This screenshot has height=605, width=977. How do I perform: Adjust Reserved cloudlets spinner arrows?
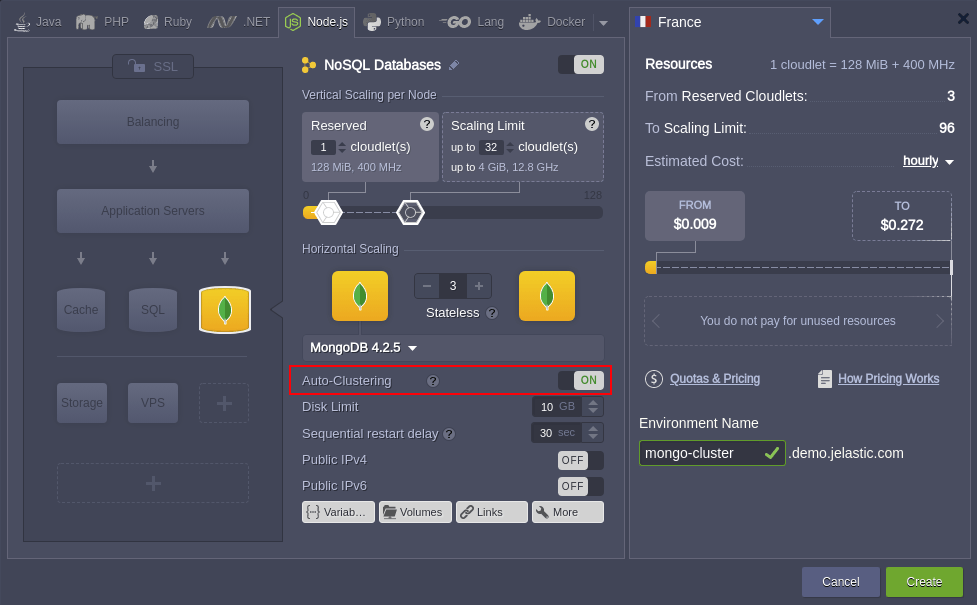click(x=341, y=148)
